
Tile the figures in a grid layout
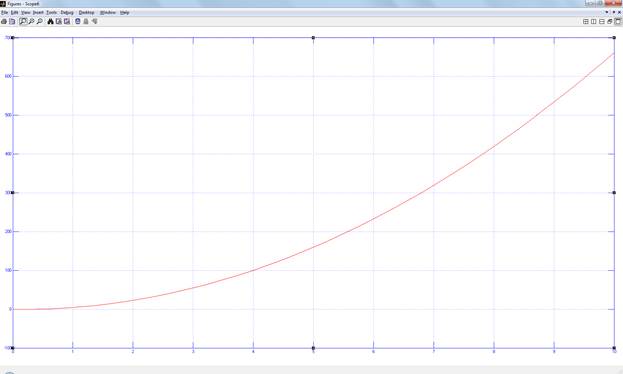pos(586,21)
